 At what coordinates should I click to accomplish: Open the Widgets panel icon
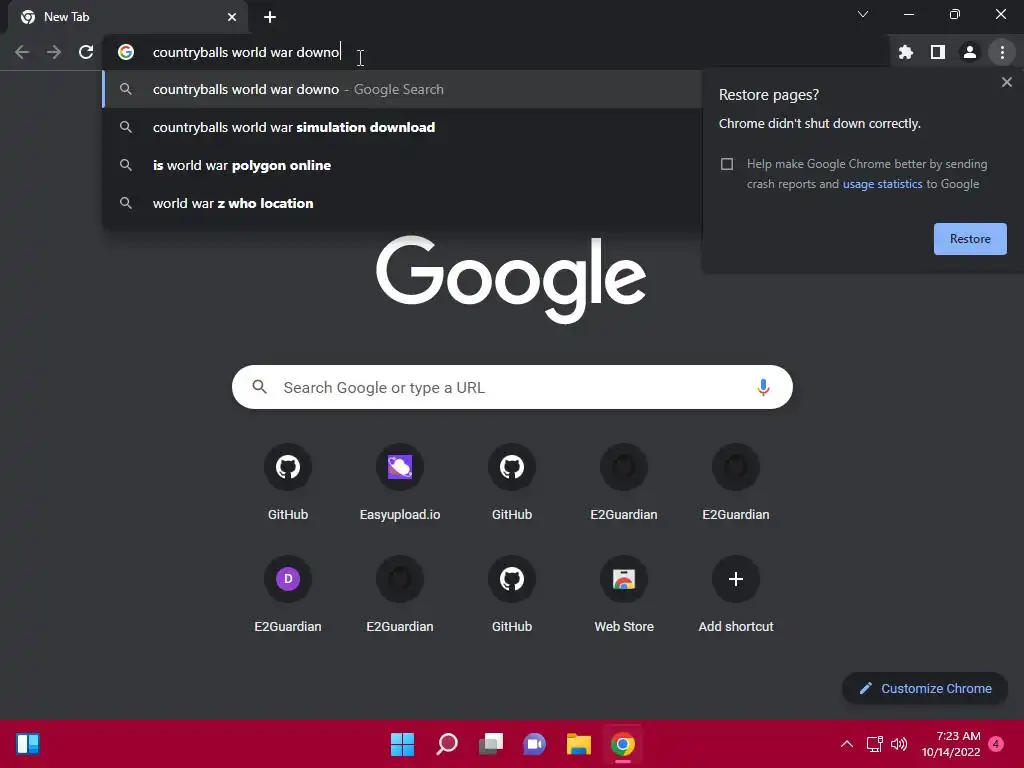pos(28,744)
